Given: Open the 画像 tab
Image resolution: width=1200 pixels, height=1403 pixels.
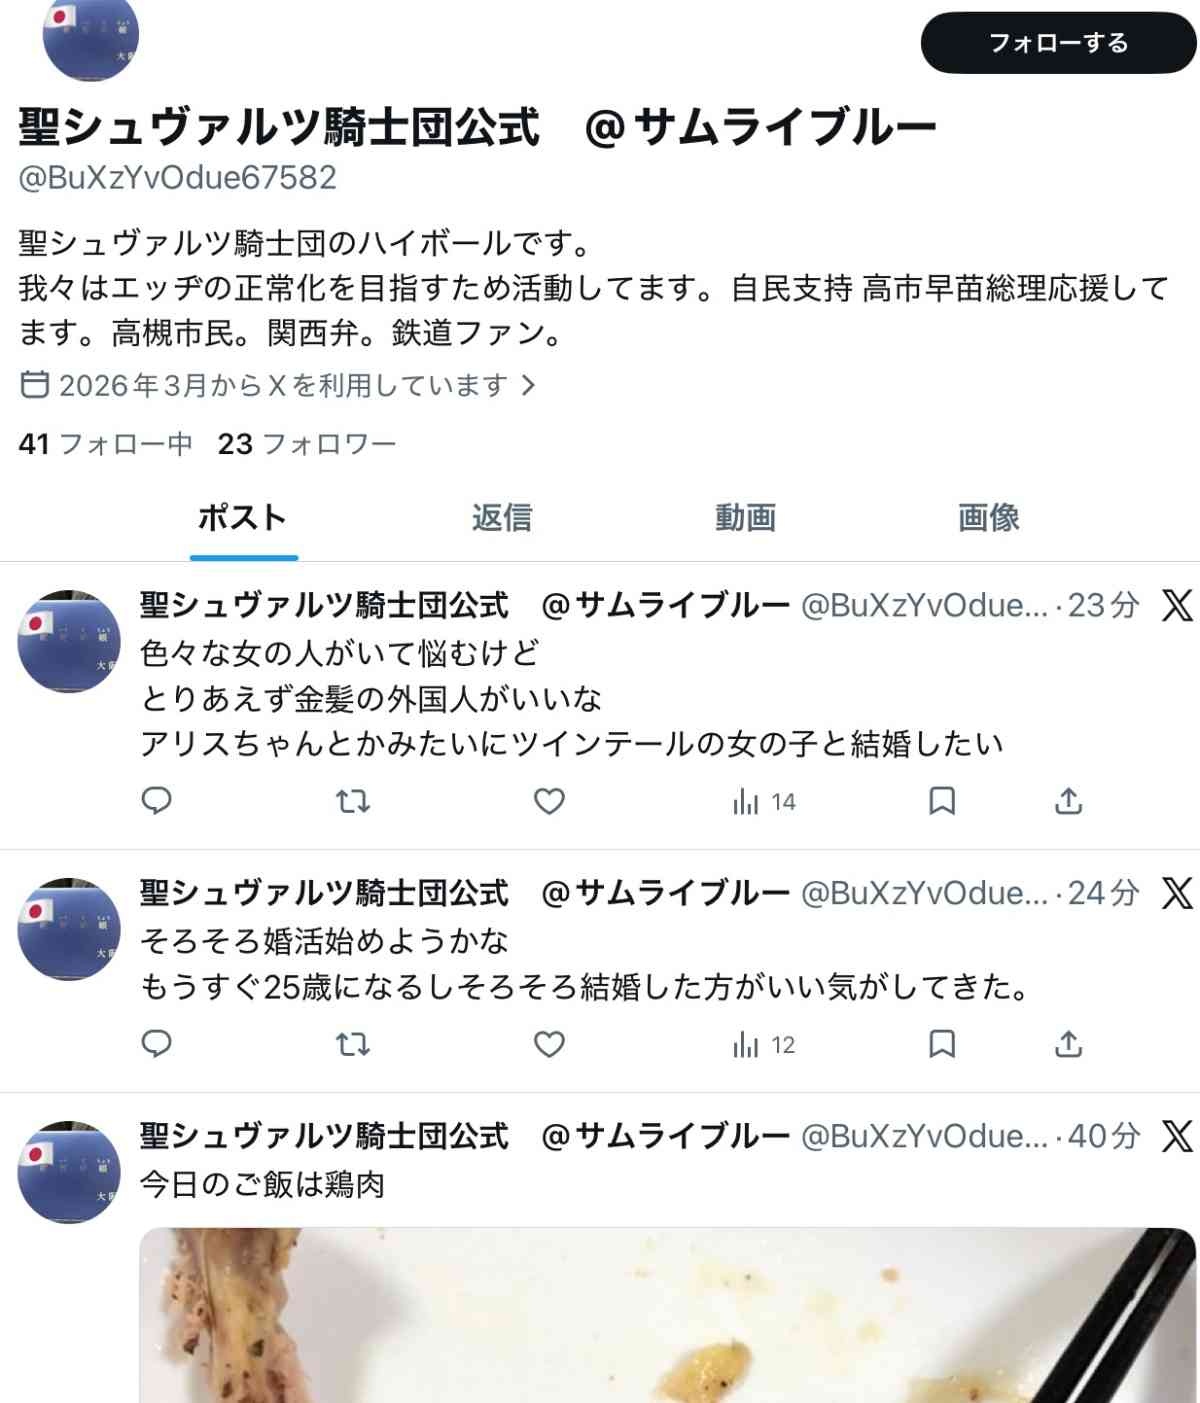Looking at the screenshot, I should pyautogui.click(x=988, y=517).
